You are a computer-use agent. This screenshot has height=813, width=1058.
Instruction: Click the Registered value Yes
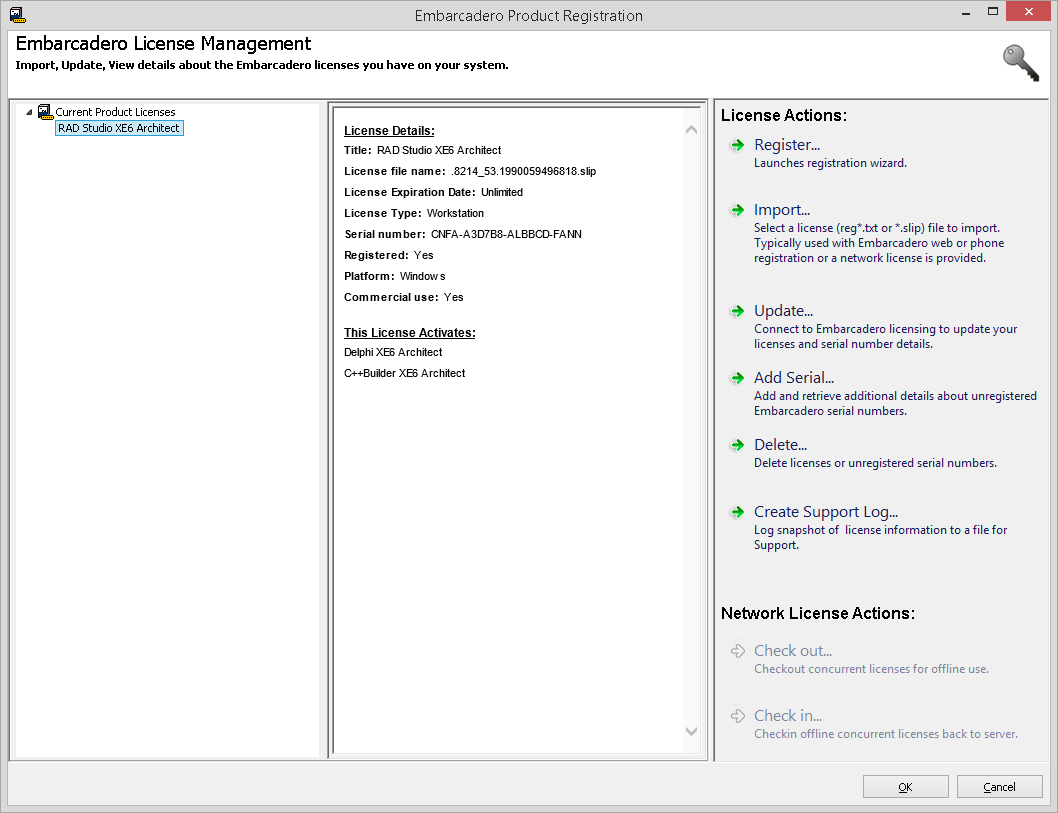424,255
